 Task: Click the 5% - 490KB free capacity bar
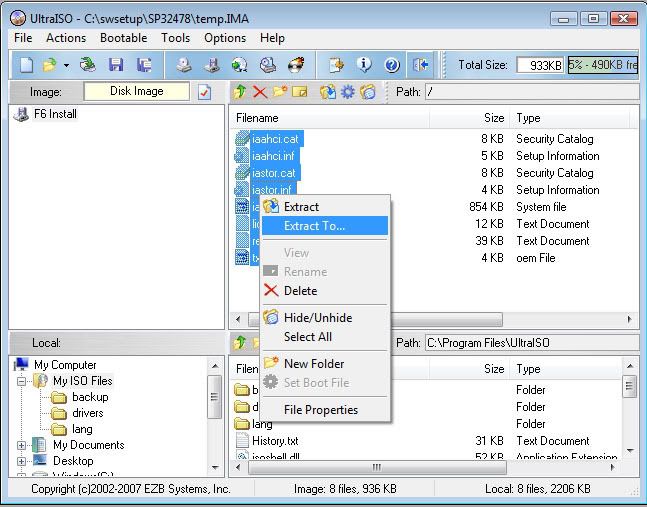[x=602, y=65]
